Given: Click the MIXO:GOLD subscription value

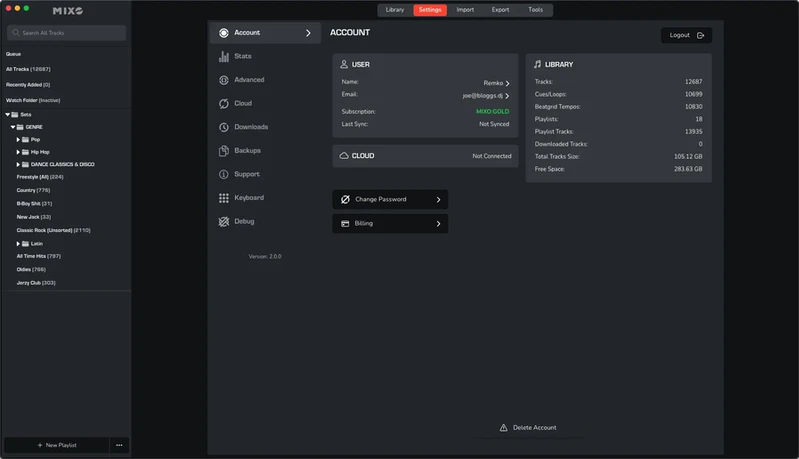Looking at the screenshot, I should 492,112.
